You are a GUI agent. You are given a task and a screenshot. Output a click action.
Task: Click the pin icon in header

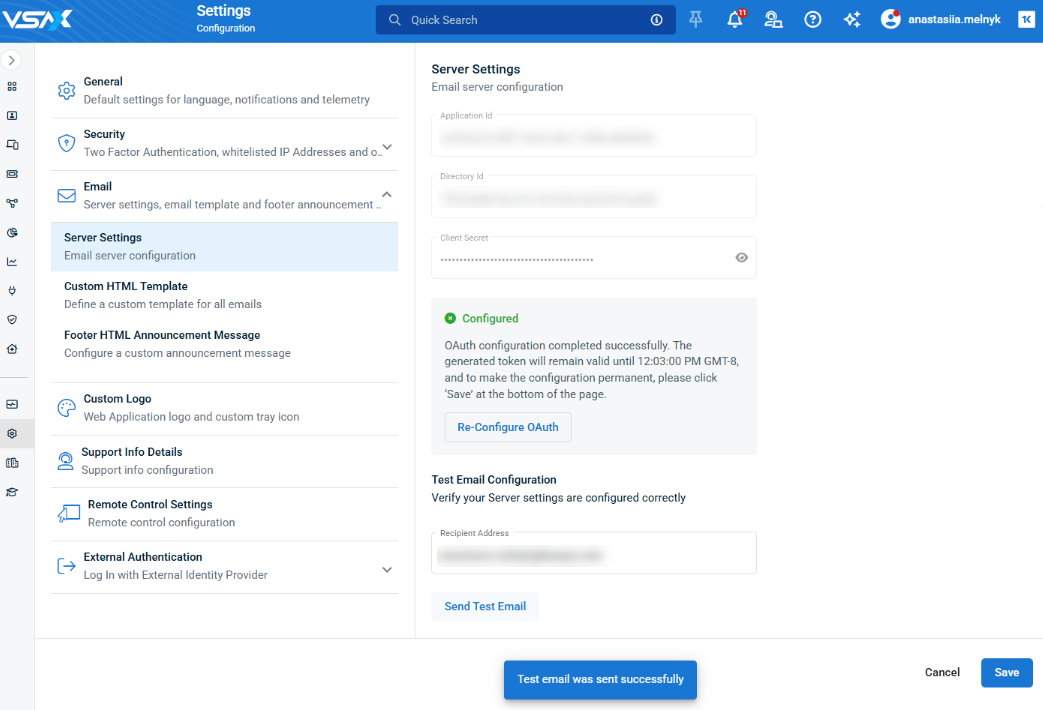696,20
